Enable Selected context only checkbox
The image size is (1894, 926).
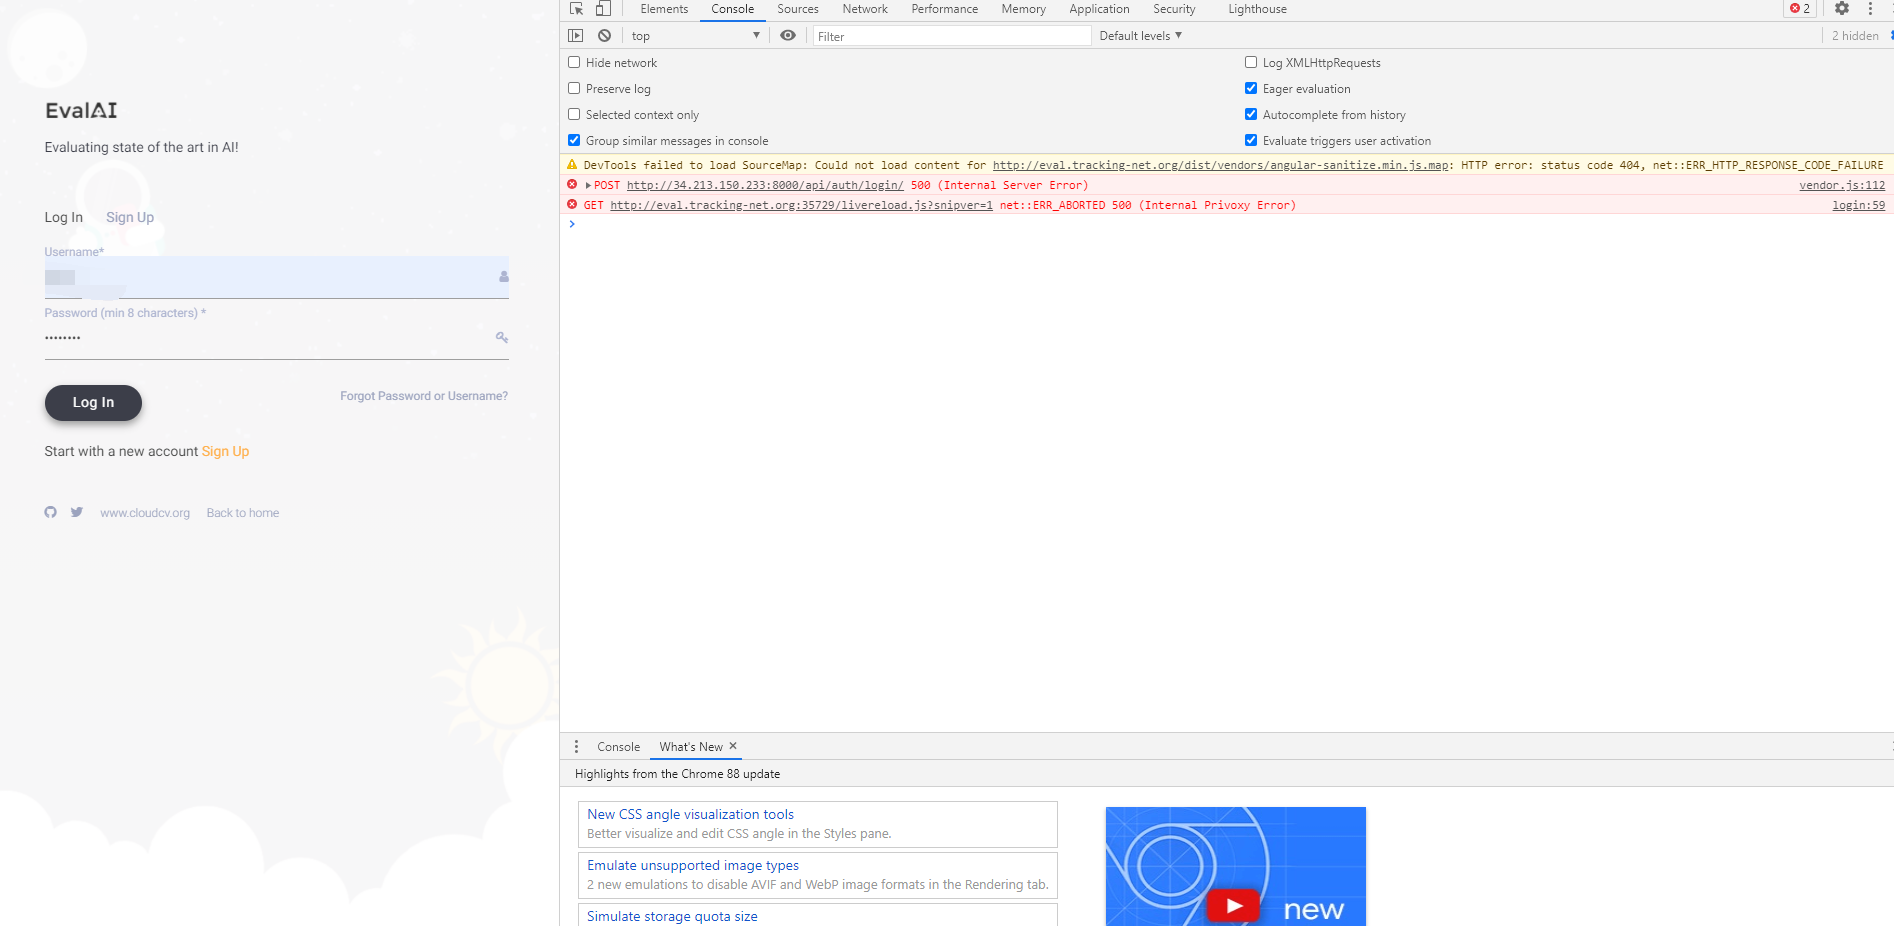click(x=574, y=114)
